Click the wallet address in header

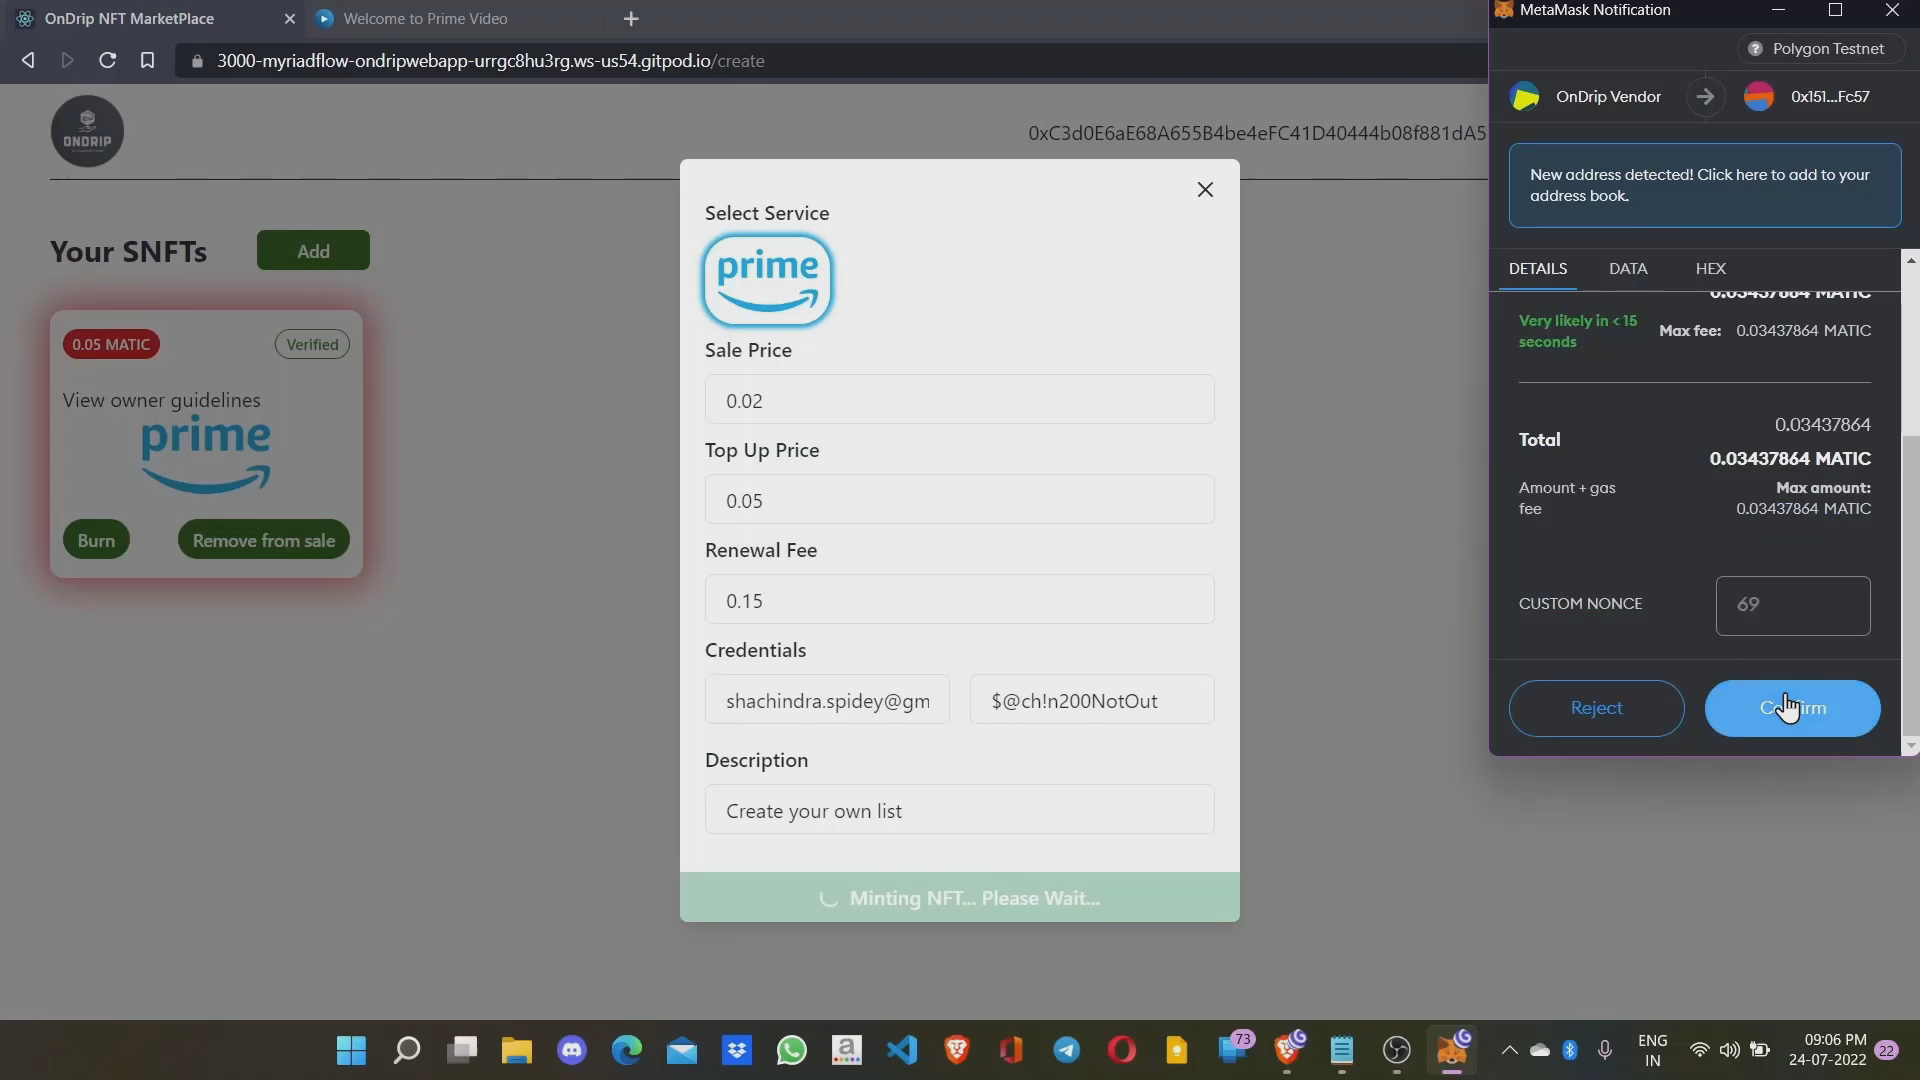pyautogui.click(x=1257, y=133)
